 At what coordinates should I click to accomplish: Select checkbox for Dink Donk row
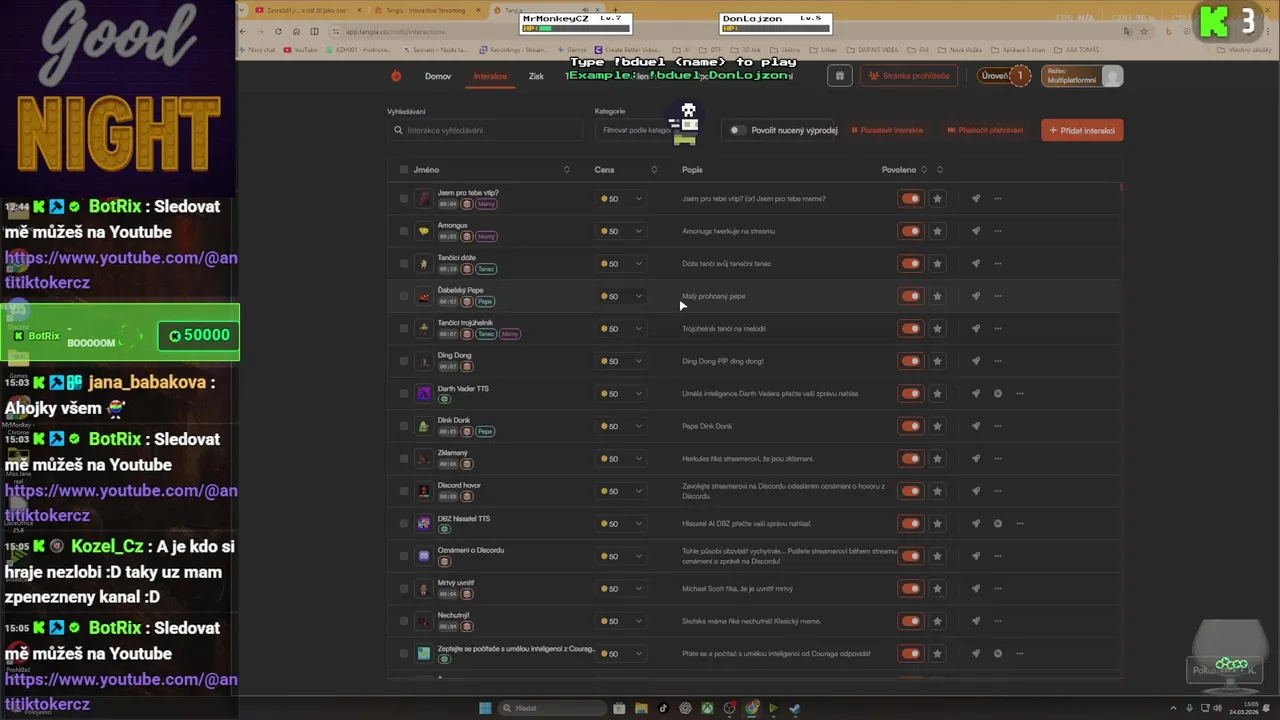coord(404,426)
